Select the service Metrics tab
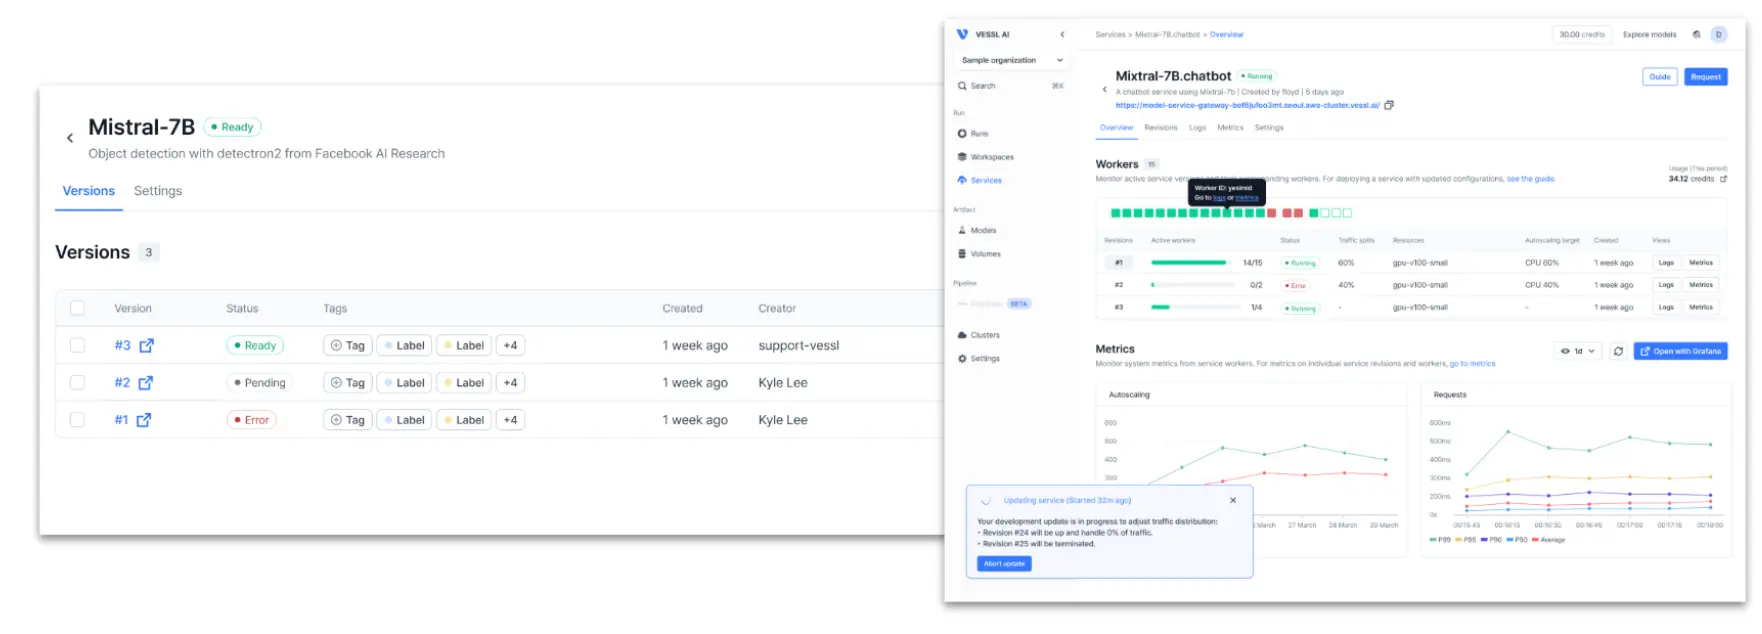The width and height of the screenshot is (1762, 634). (x=1230, y=128)
